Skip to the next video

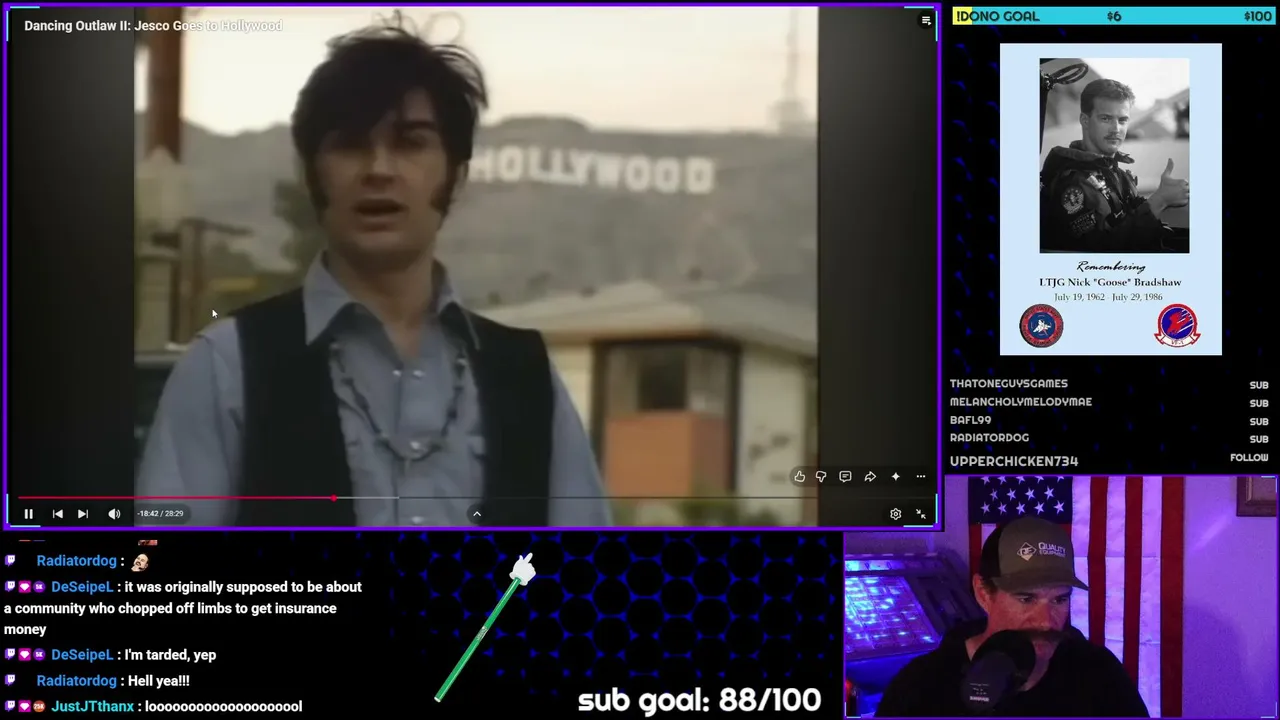[83, 514]
